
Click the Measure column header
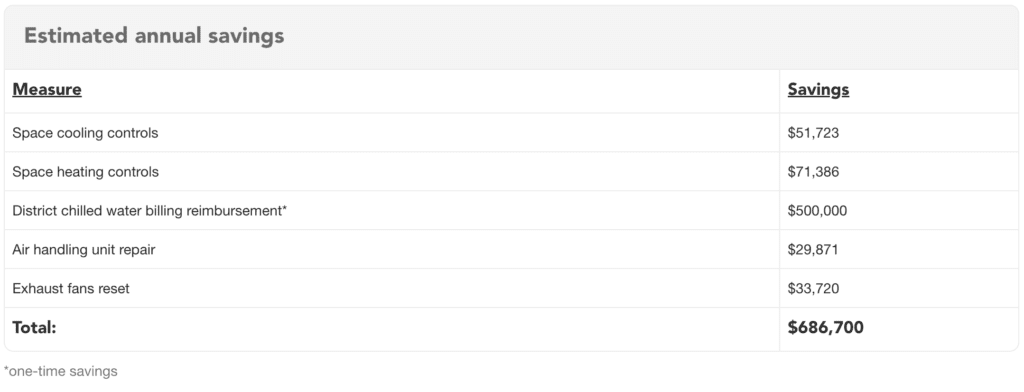point(47,90)
